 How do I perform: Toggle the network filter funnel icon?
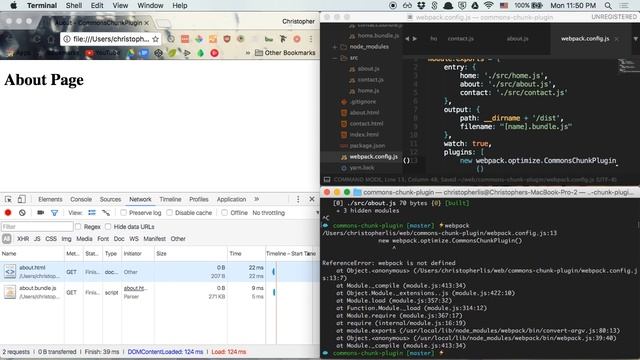pyautogui.click(x=54, y=213)
